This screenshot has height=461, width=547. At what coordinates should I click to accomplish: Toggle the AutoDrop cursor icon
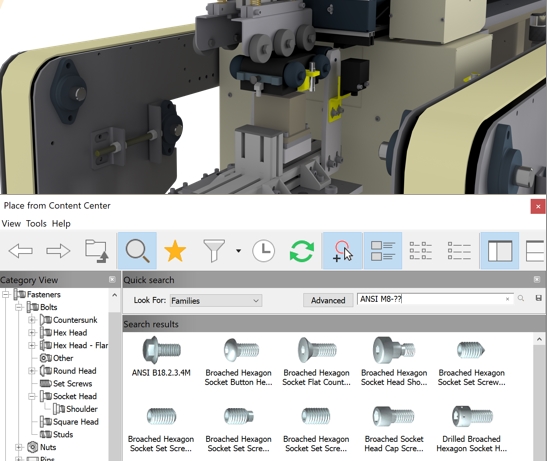click(343, 251)
